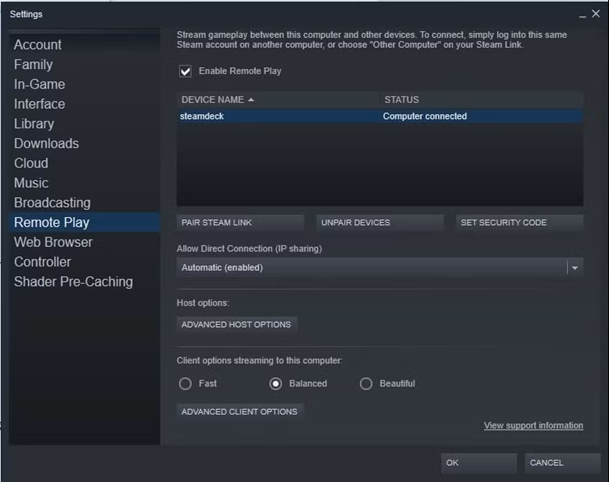The width and height of the screenshot is (609, 482).
Task: Open ADVANCED CLIENT OPTIONS
Action: pyautogui.click(x=240, y=412)
